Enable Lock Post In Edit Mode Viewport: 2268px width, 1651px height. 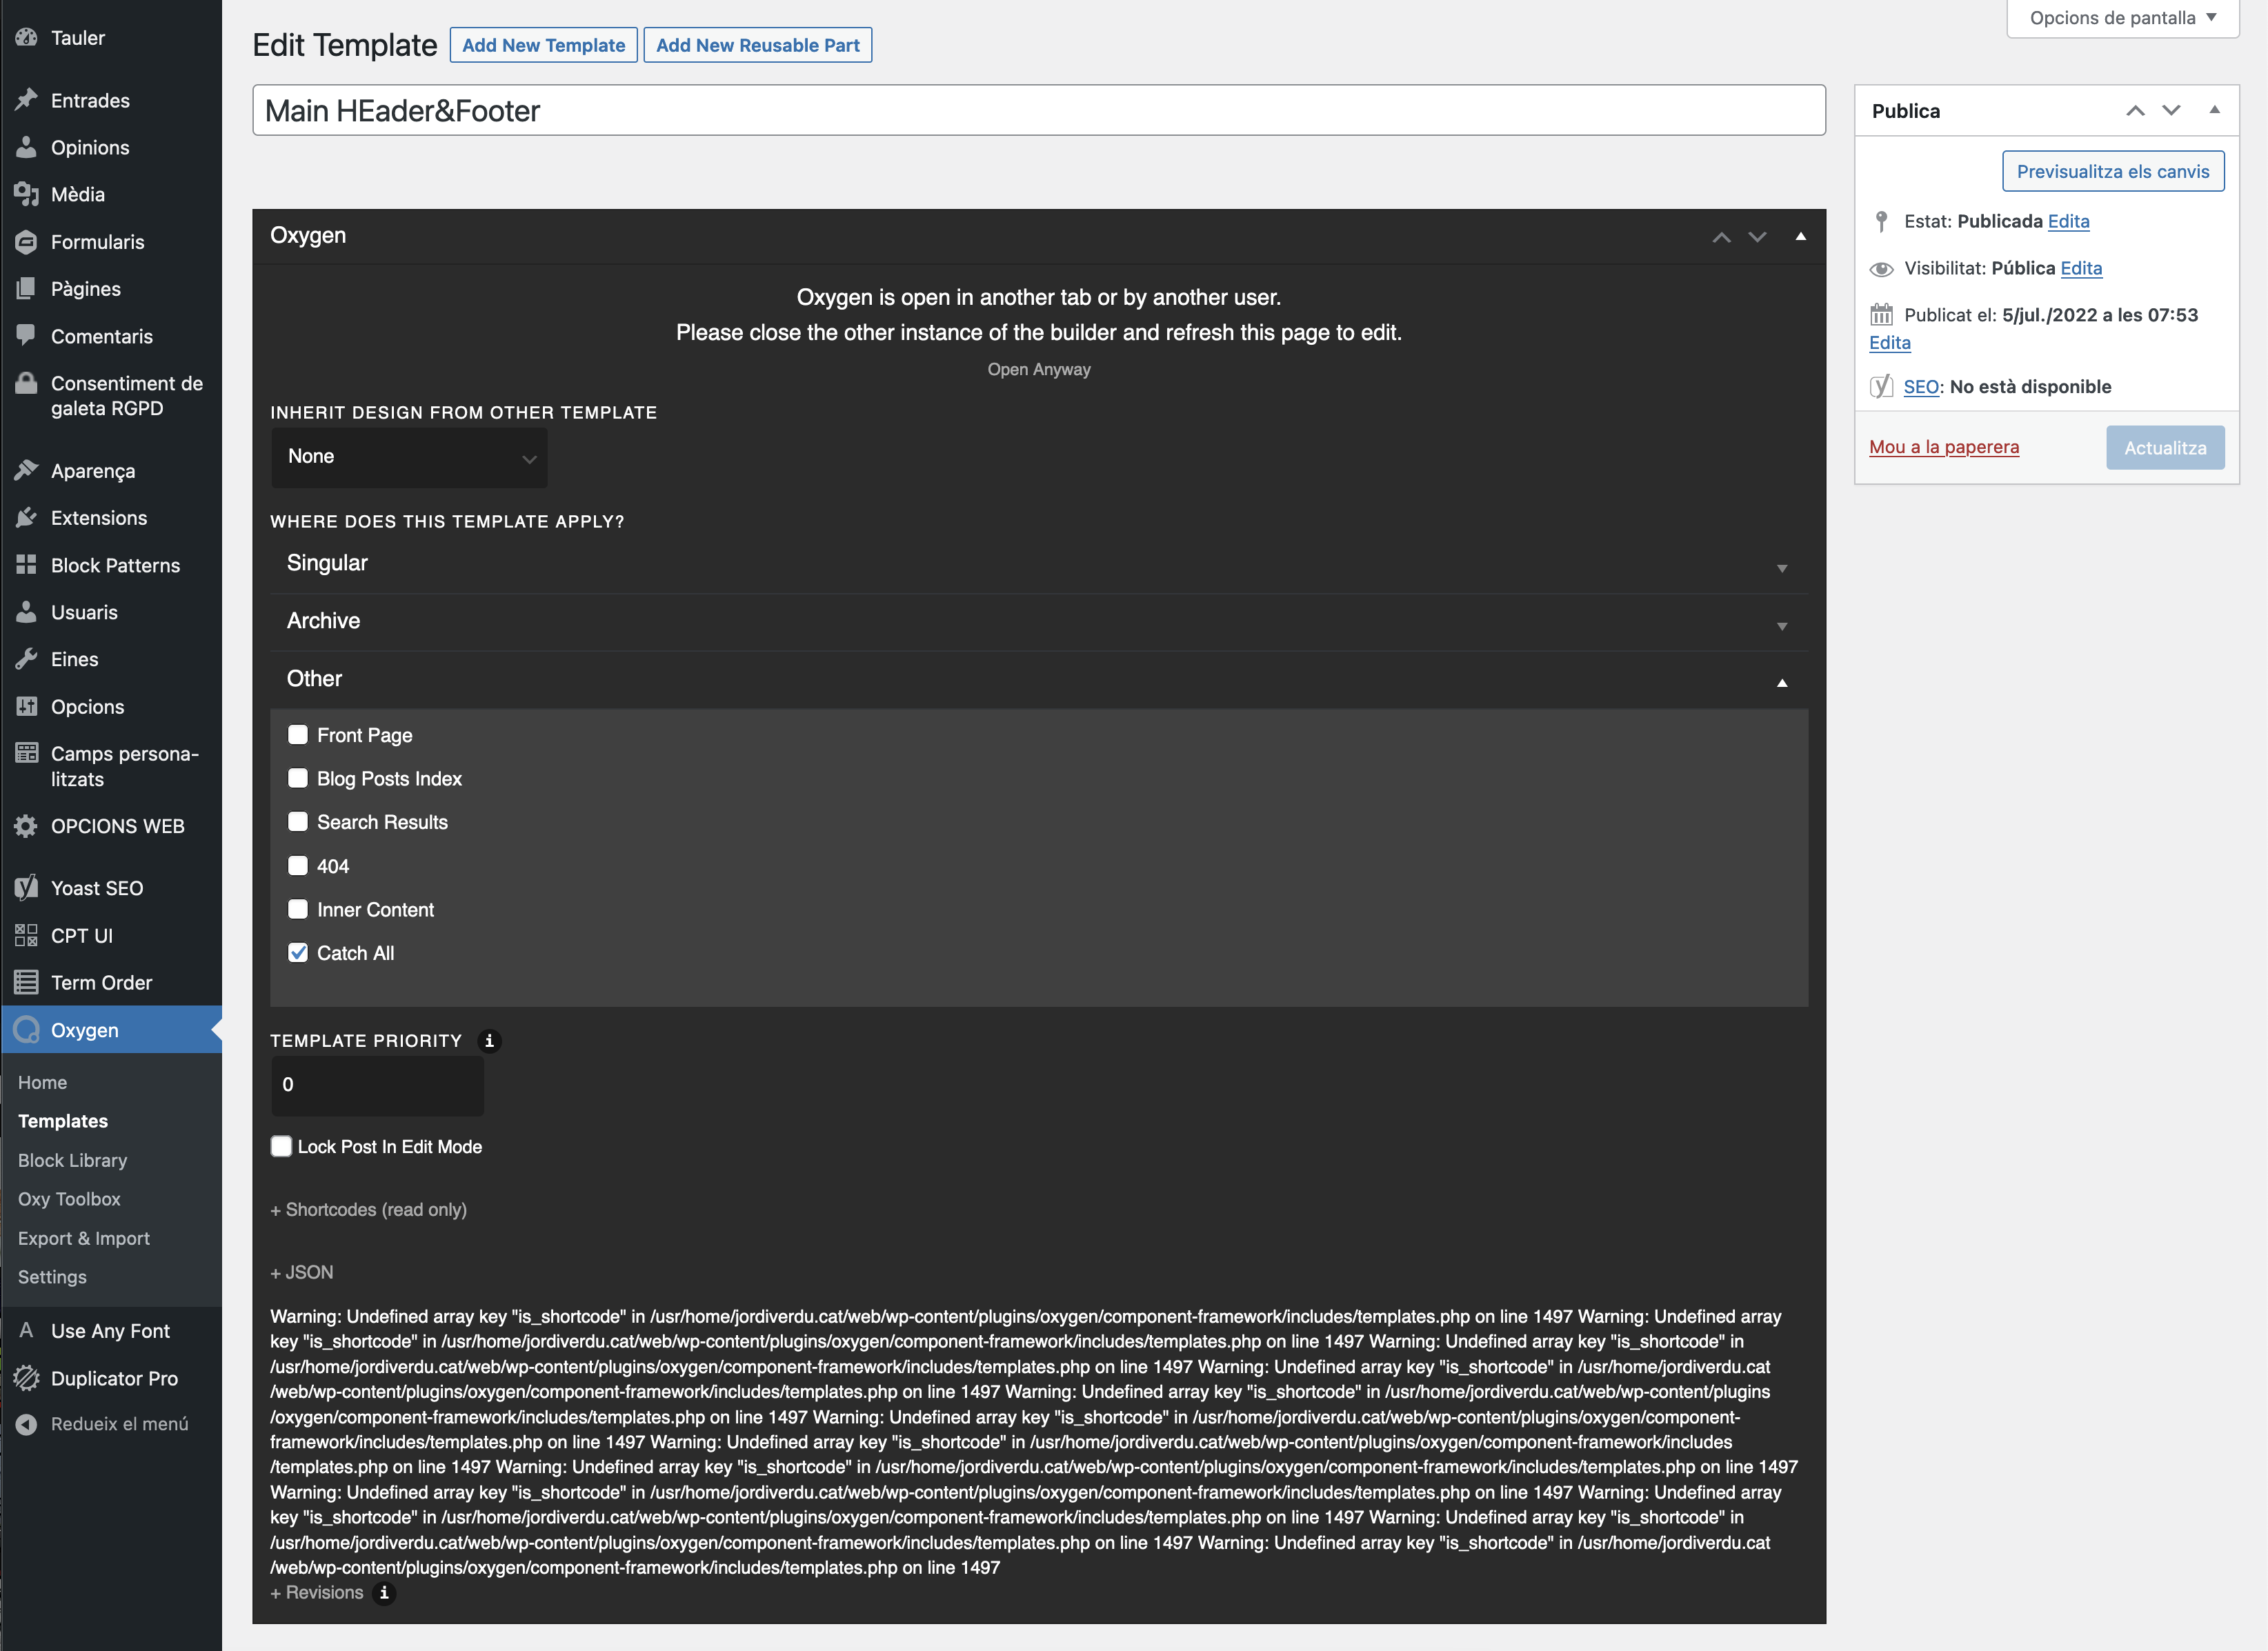pos(281,1146)
